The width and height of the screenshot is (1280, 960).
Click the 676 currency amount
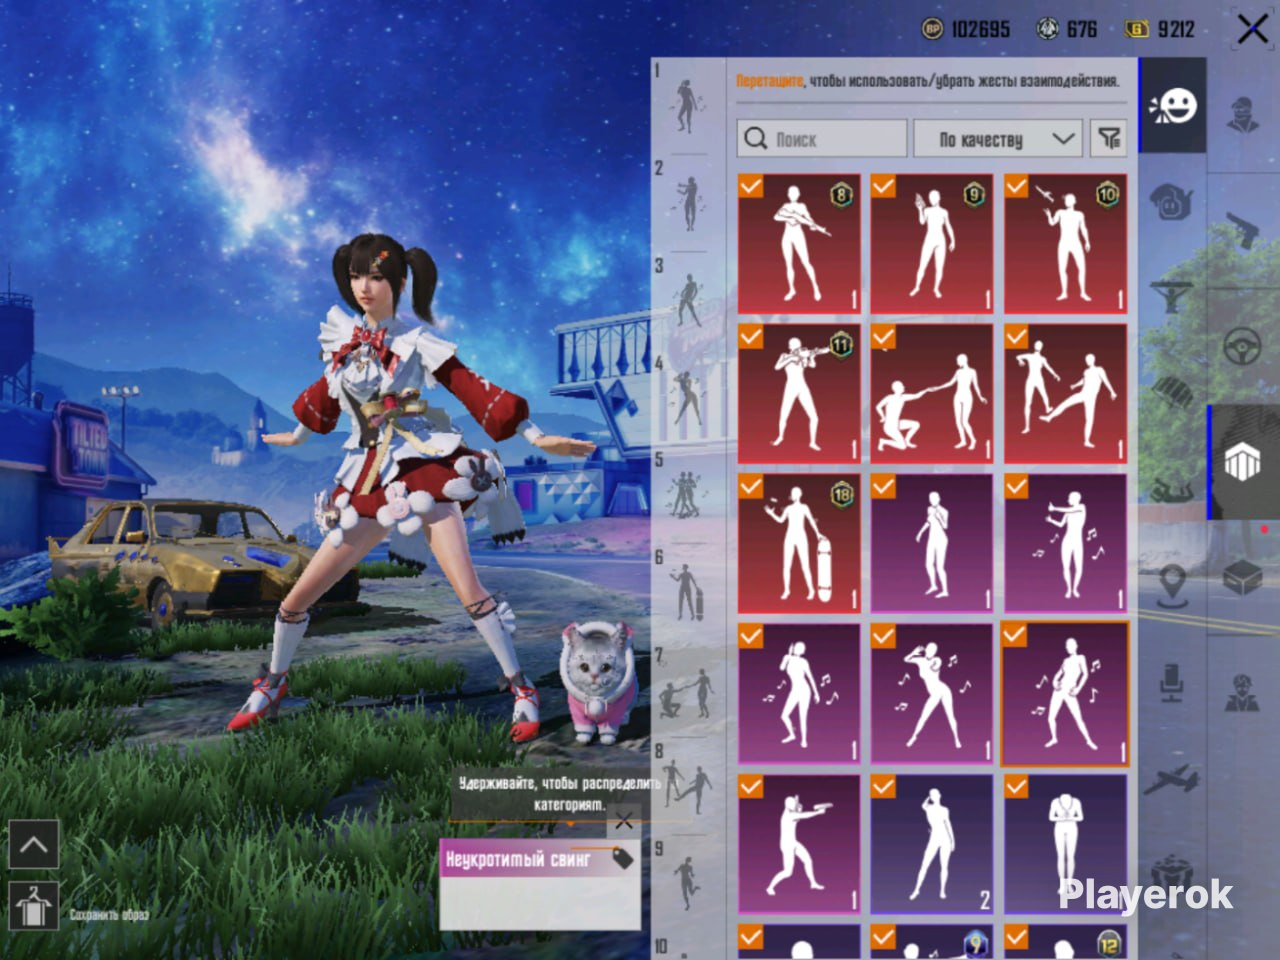tap(1082, 29)
